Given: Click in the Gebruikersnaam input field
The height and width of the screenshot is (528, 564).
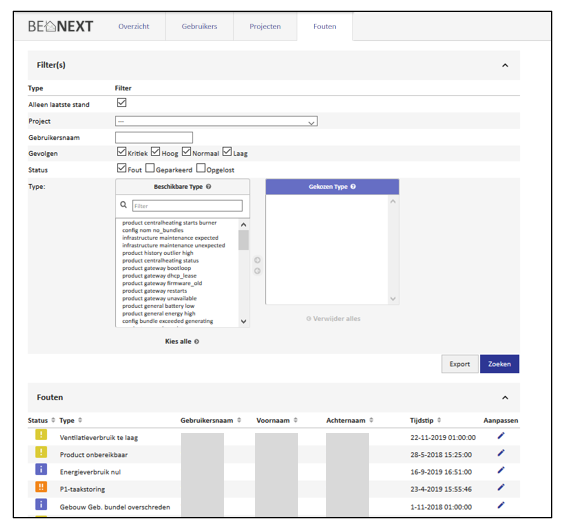Looking at the screenshot, I should click(x=154, y=137).
